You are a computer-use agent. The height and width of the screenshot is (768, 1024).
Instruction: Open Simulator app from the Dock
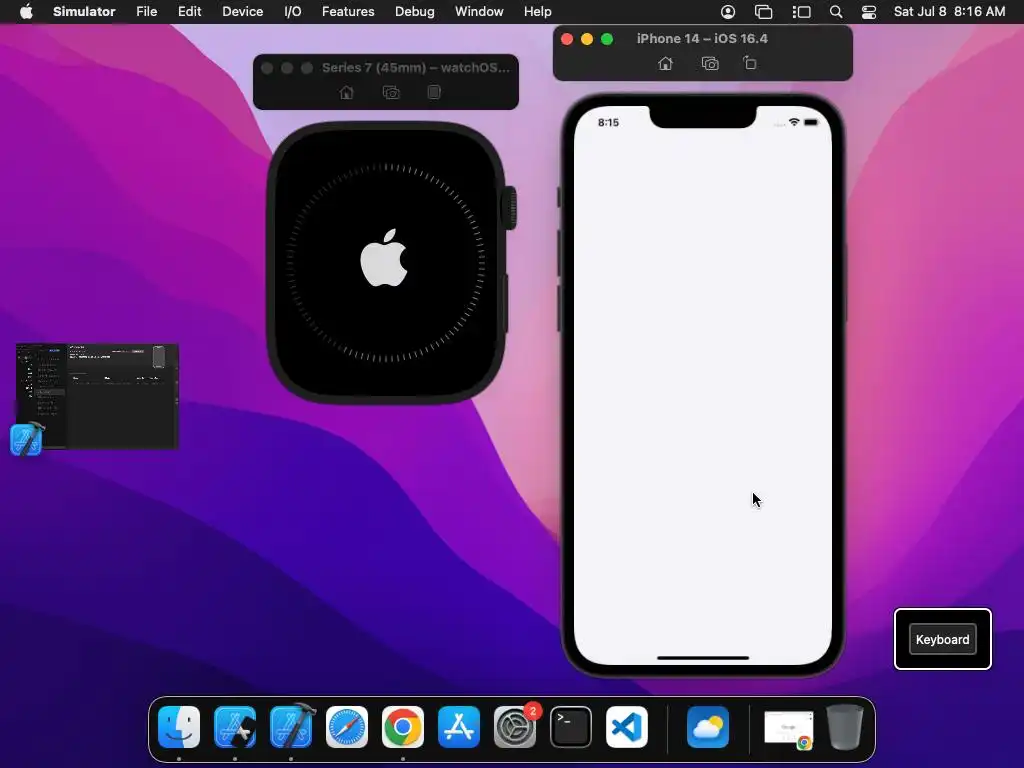(235, 727)
